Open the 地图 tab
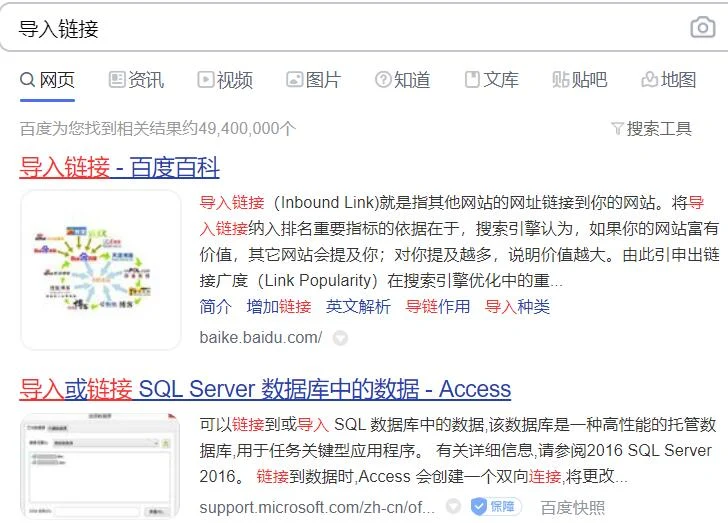This screenshot has height=523, width=728. 669,80
